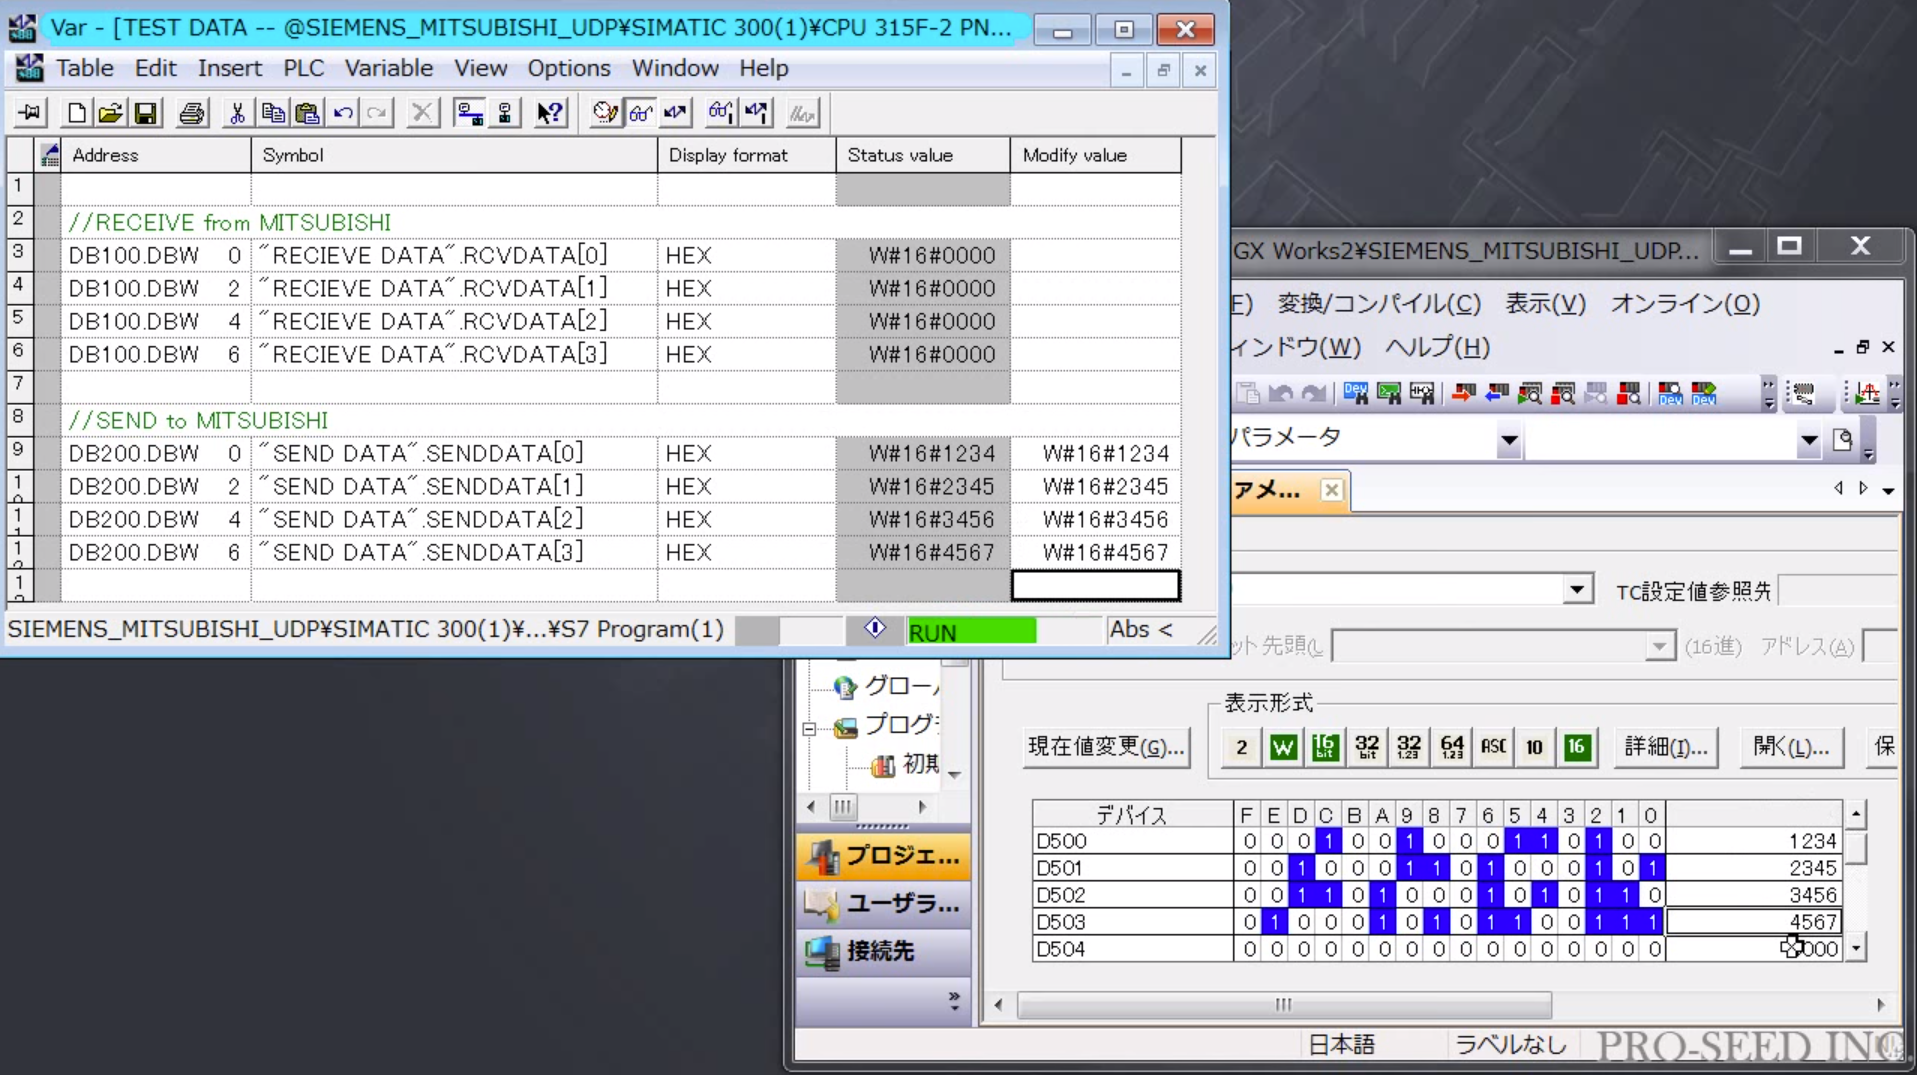Paste from clipboard in Var toolbar
Image resolution: width=1917 pixels, height=1075 pixels.
pos(307,113)
